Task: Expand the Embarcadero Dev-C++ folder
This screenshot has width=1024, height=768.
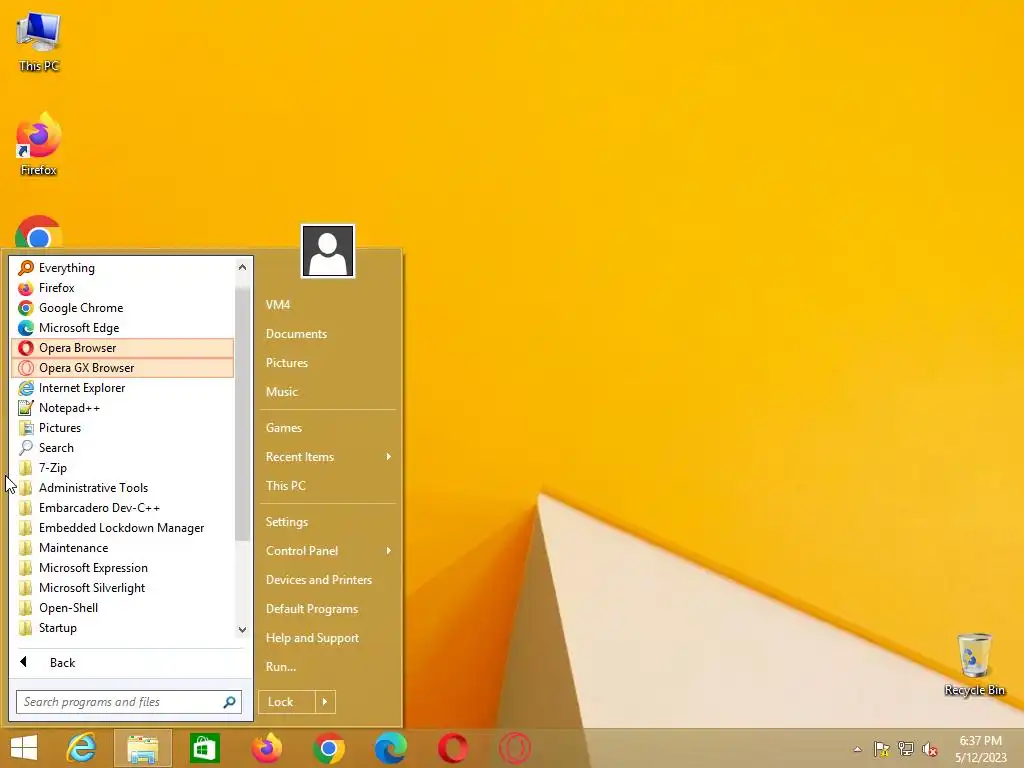Action: pos(122,508)
